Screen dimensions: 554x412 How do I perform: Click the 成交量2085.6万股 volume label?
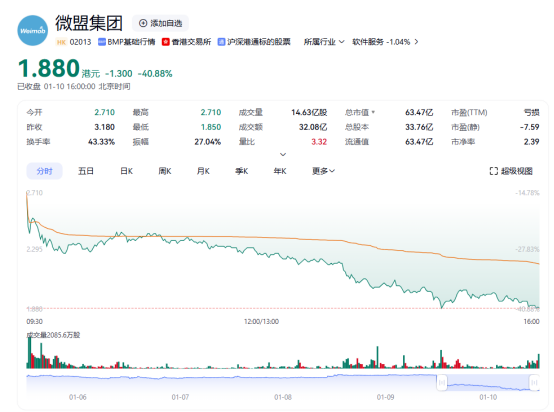53,335
